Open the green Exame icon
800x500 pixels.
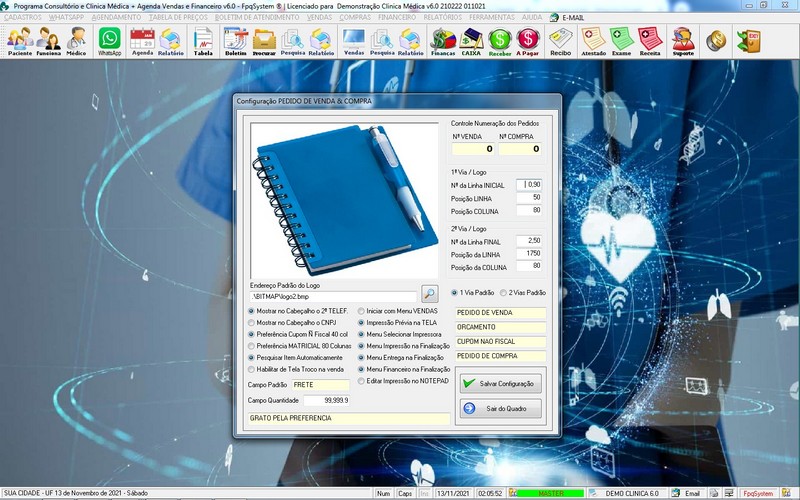pyautogui.click(x=621, y=41)
